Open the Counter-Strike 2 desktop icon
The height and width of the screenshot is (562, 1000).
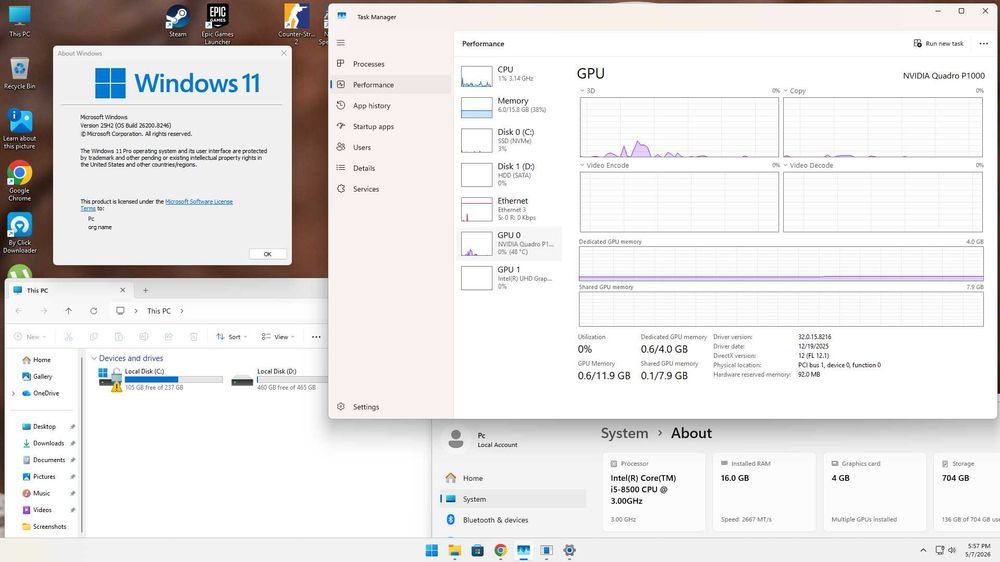tap(296, 24)
